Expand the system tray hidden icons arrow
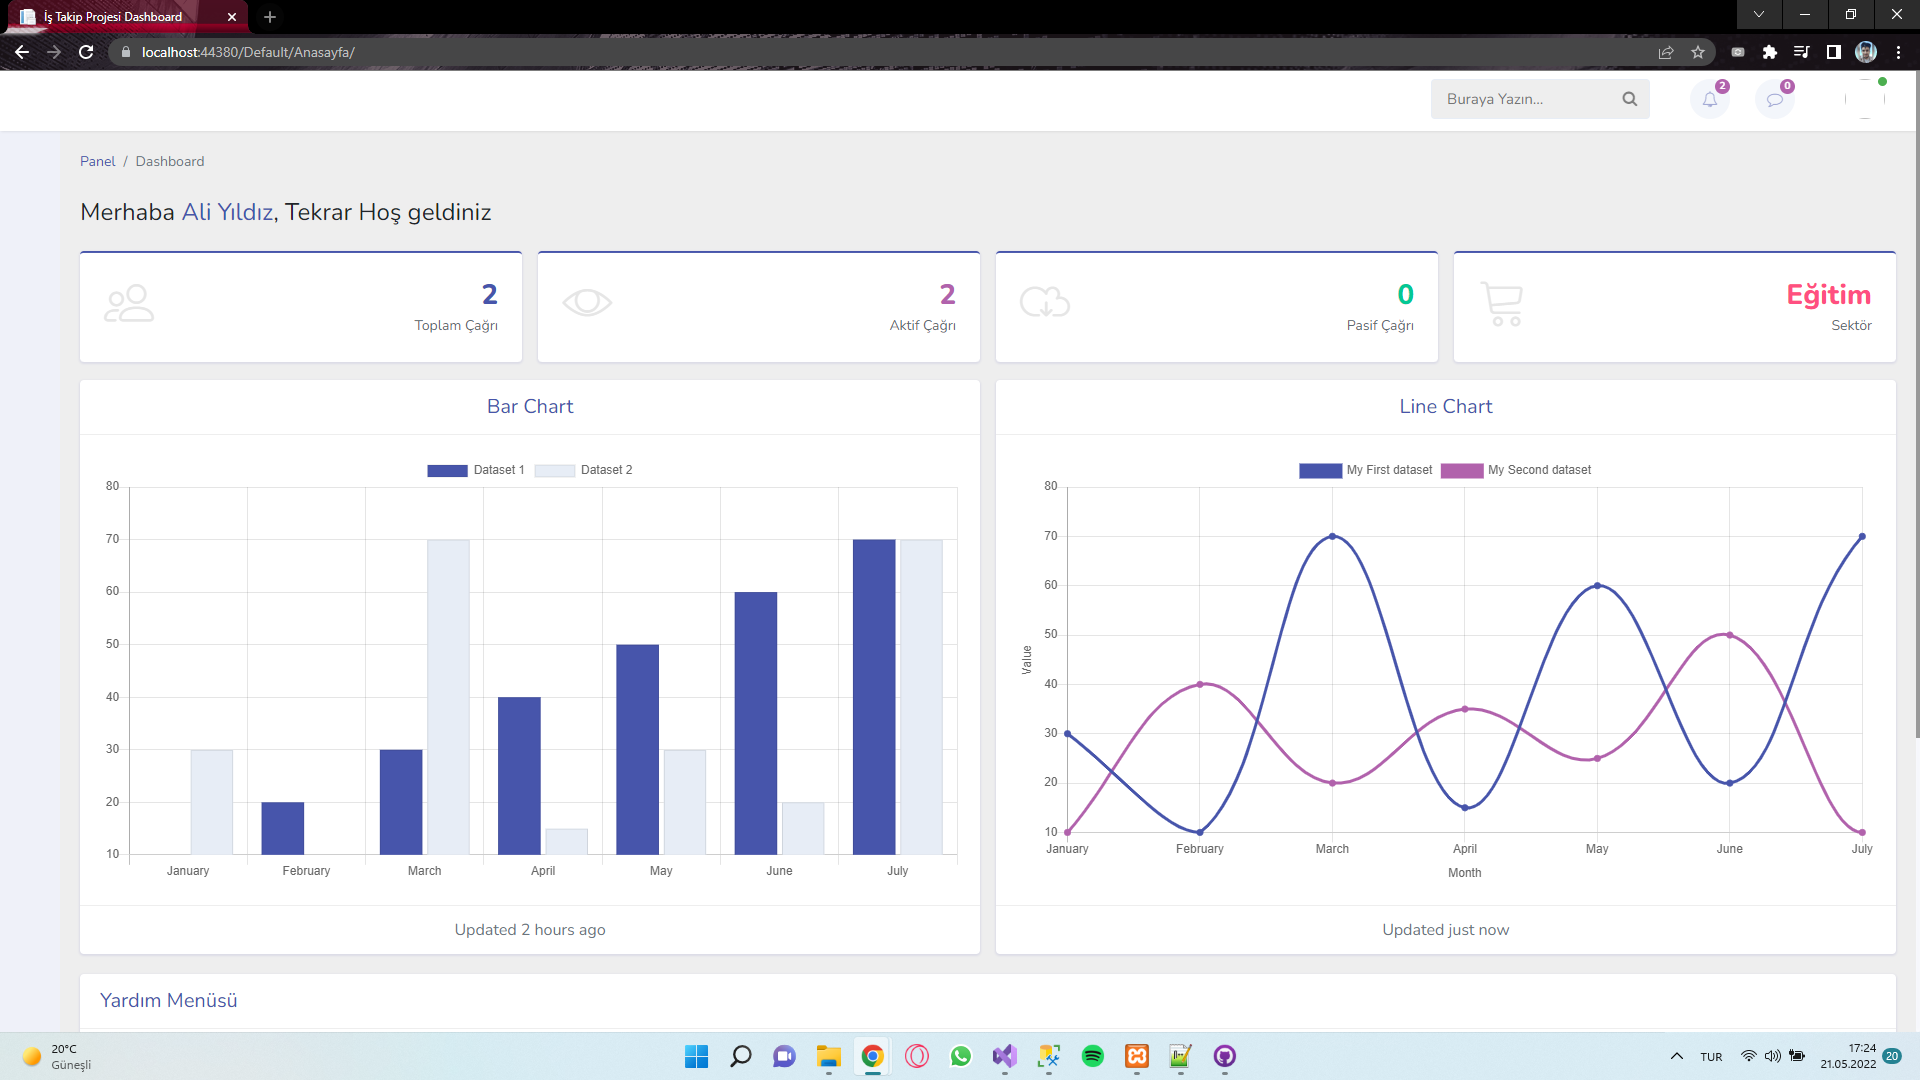The height and width of the screenshot is (1080, 1920). pos(1676,1056)
